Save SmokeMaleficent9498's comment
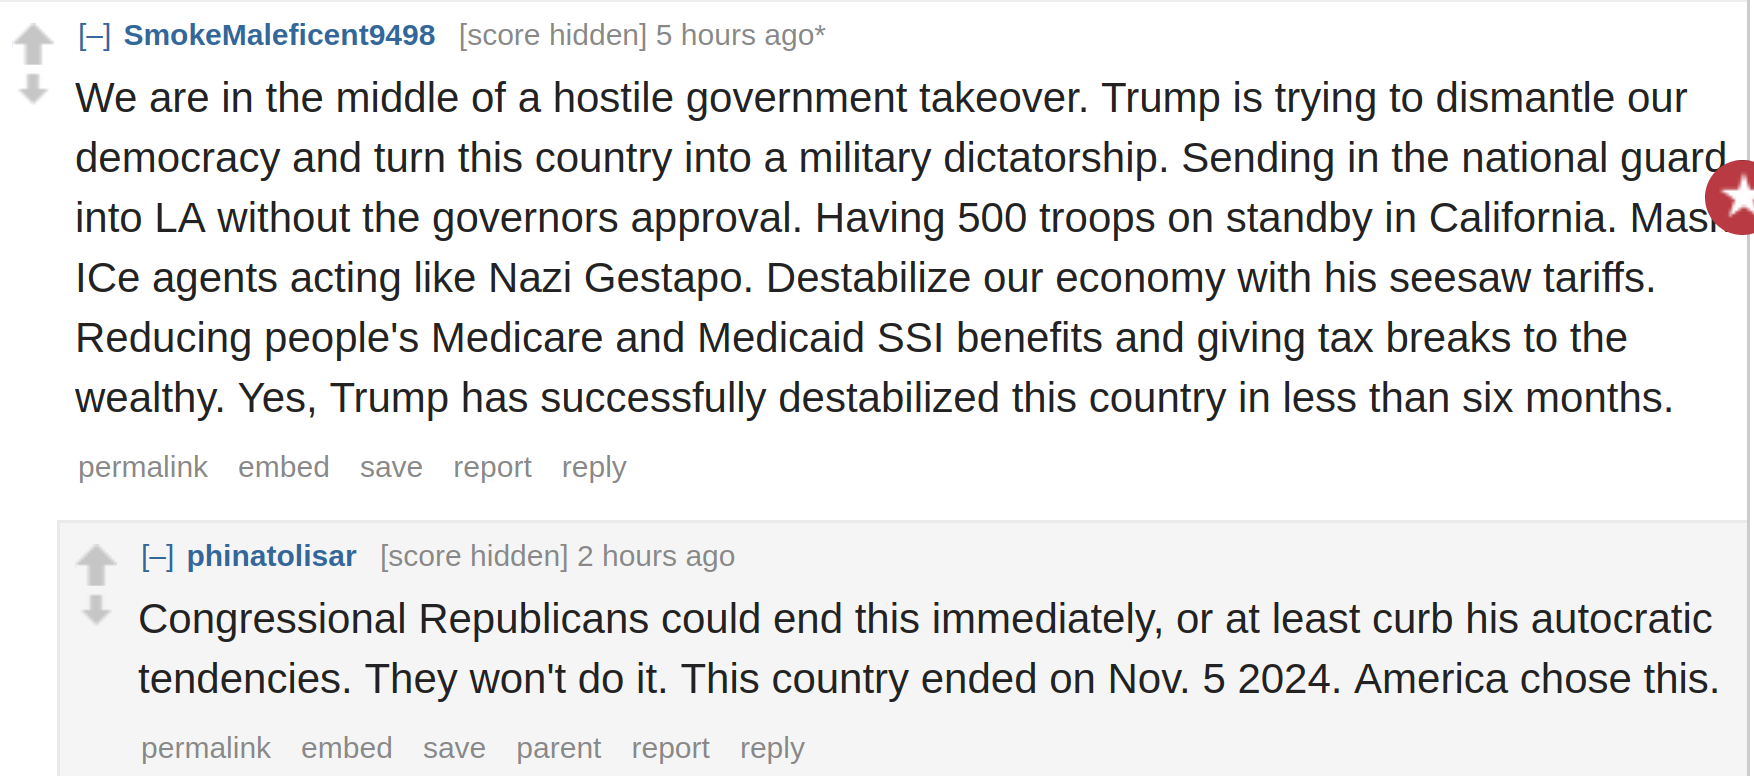The height and width of the screenshot is (776, 1754). click(x=391, y=467)
